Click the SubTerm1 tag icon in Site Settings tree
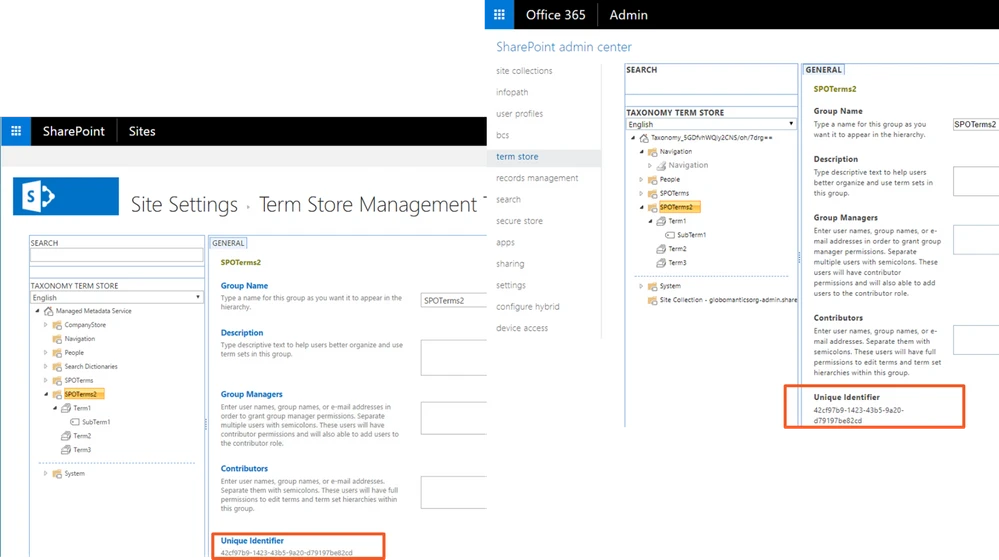This screenshot has width=999, height=560. point(75,422)
